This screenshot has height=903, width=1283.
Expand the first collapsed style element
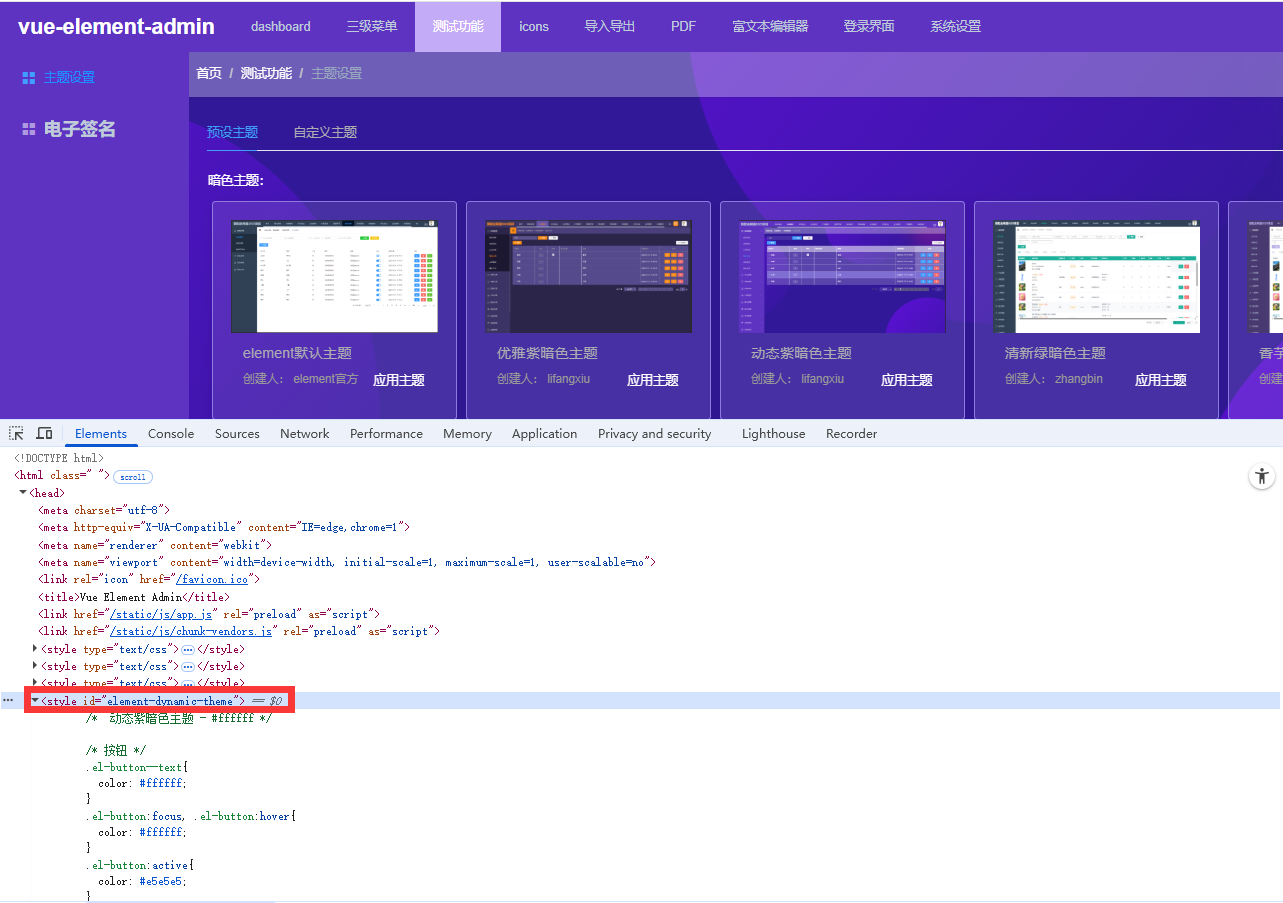click(35, 648)
